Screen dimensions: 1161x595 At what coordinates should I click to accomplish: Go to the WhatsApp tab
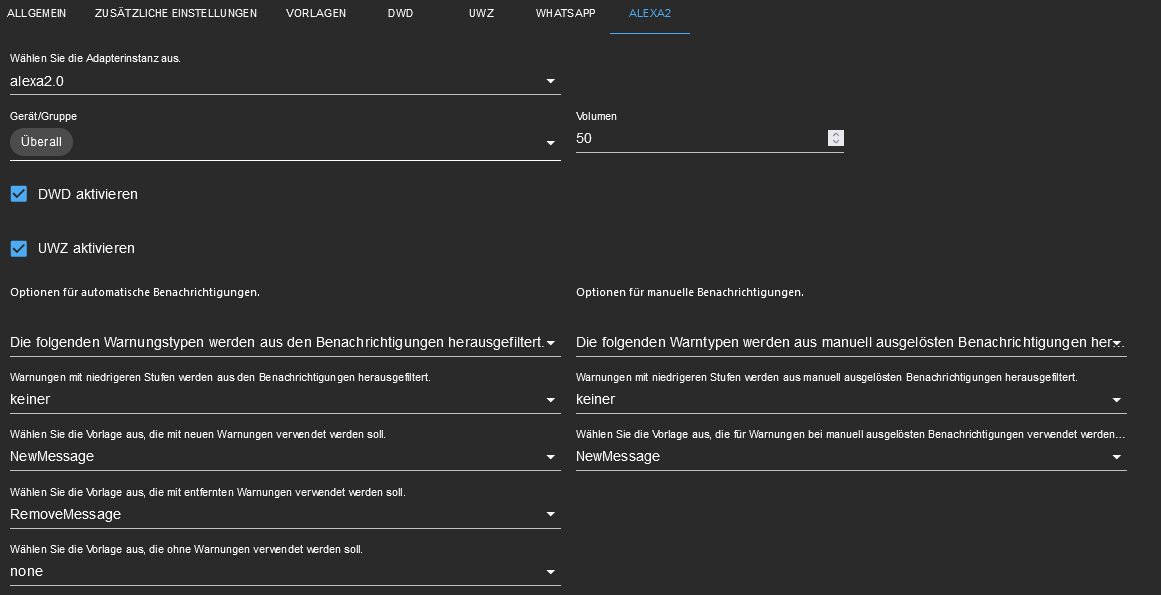[565, 13]
